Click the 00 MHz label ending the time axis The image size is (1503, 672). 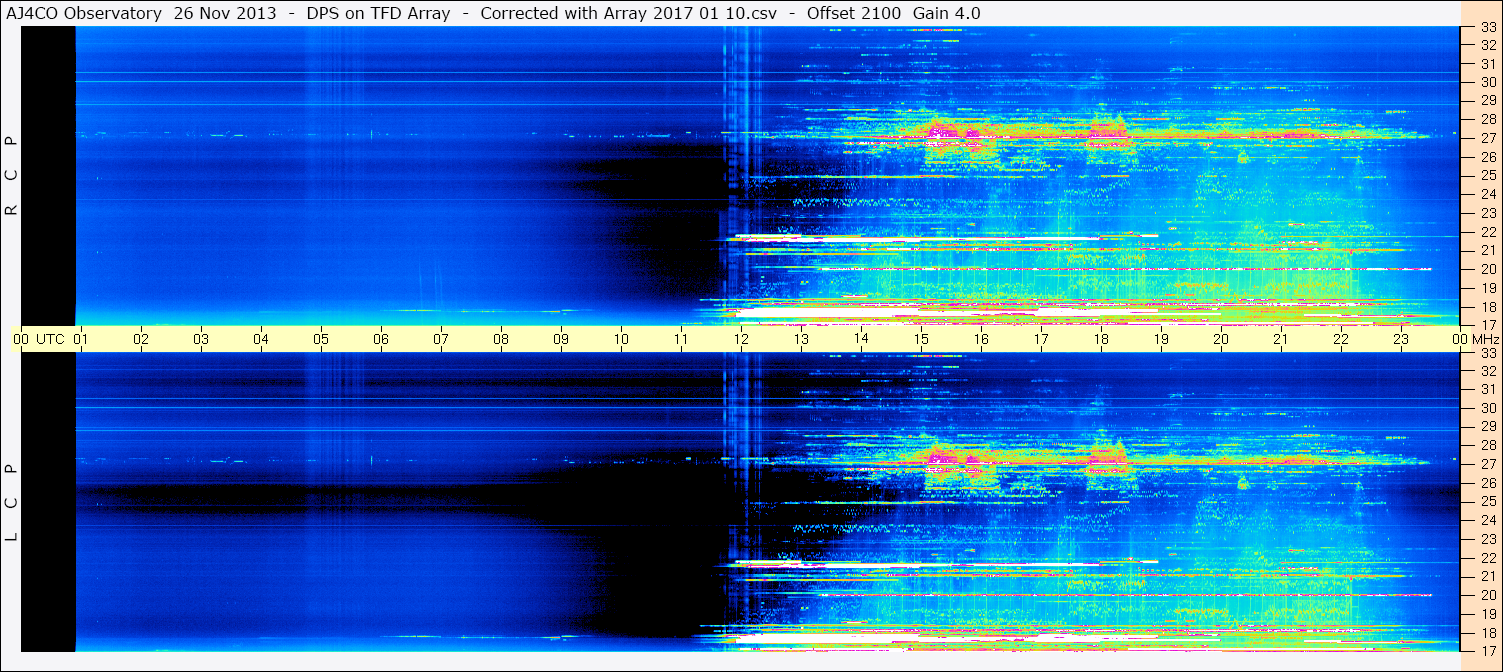[x=1476, y=339]
